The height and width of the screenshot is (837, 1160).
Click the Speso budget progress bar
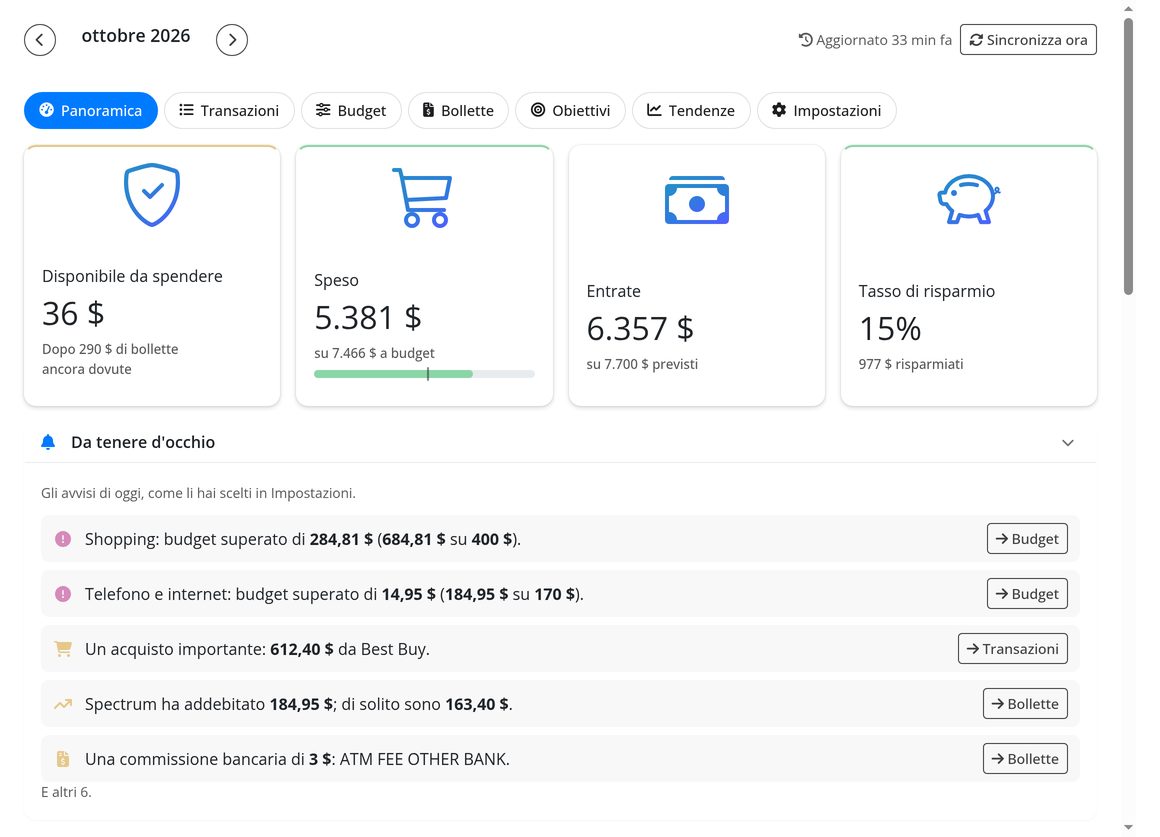[424, 374]
